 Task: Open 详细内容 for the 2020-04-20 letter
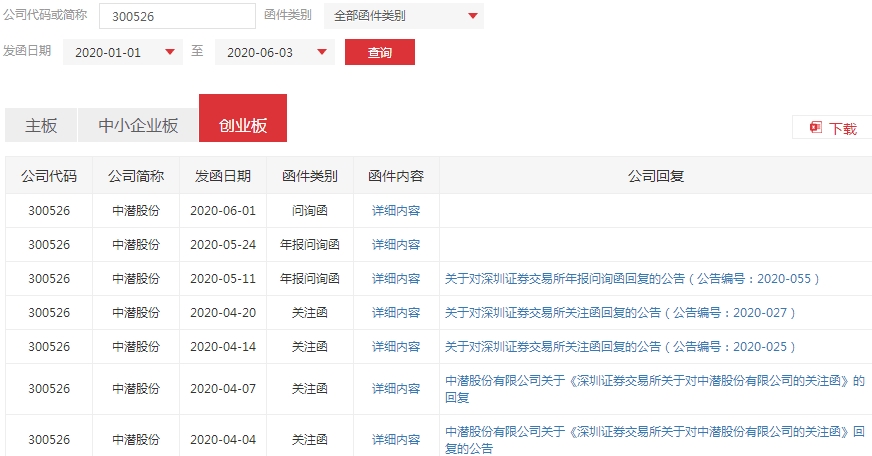click(x=396, y=313)
